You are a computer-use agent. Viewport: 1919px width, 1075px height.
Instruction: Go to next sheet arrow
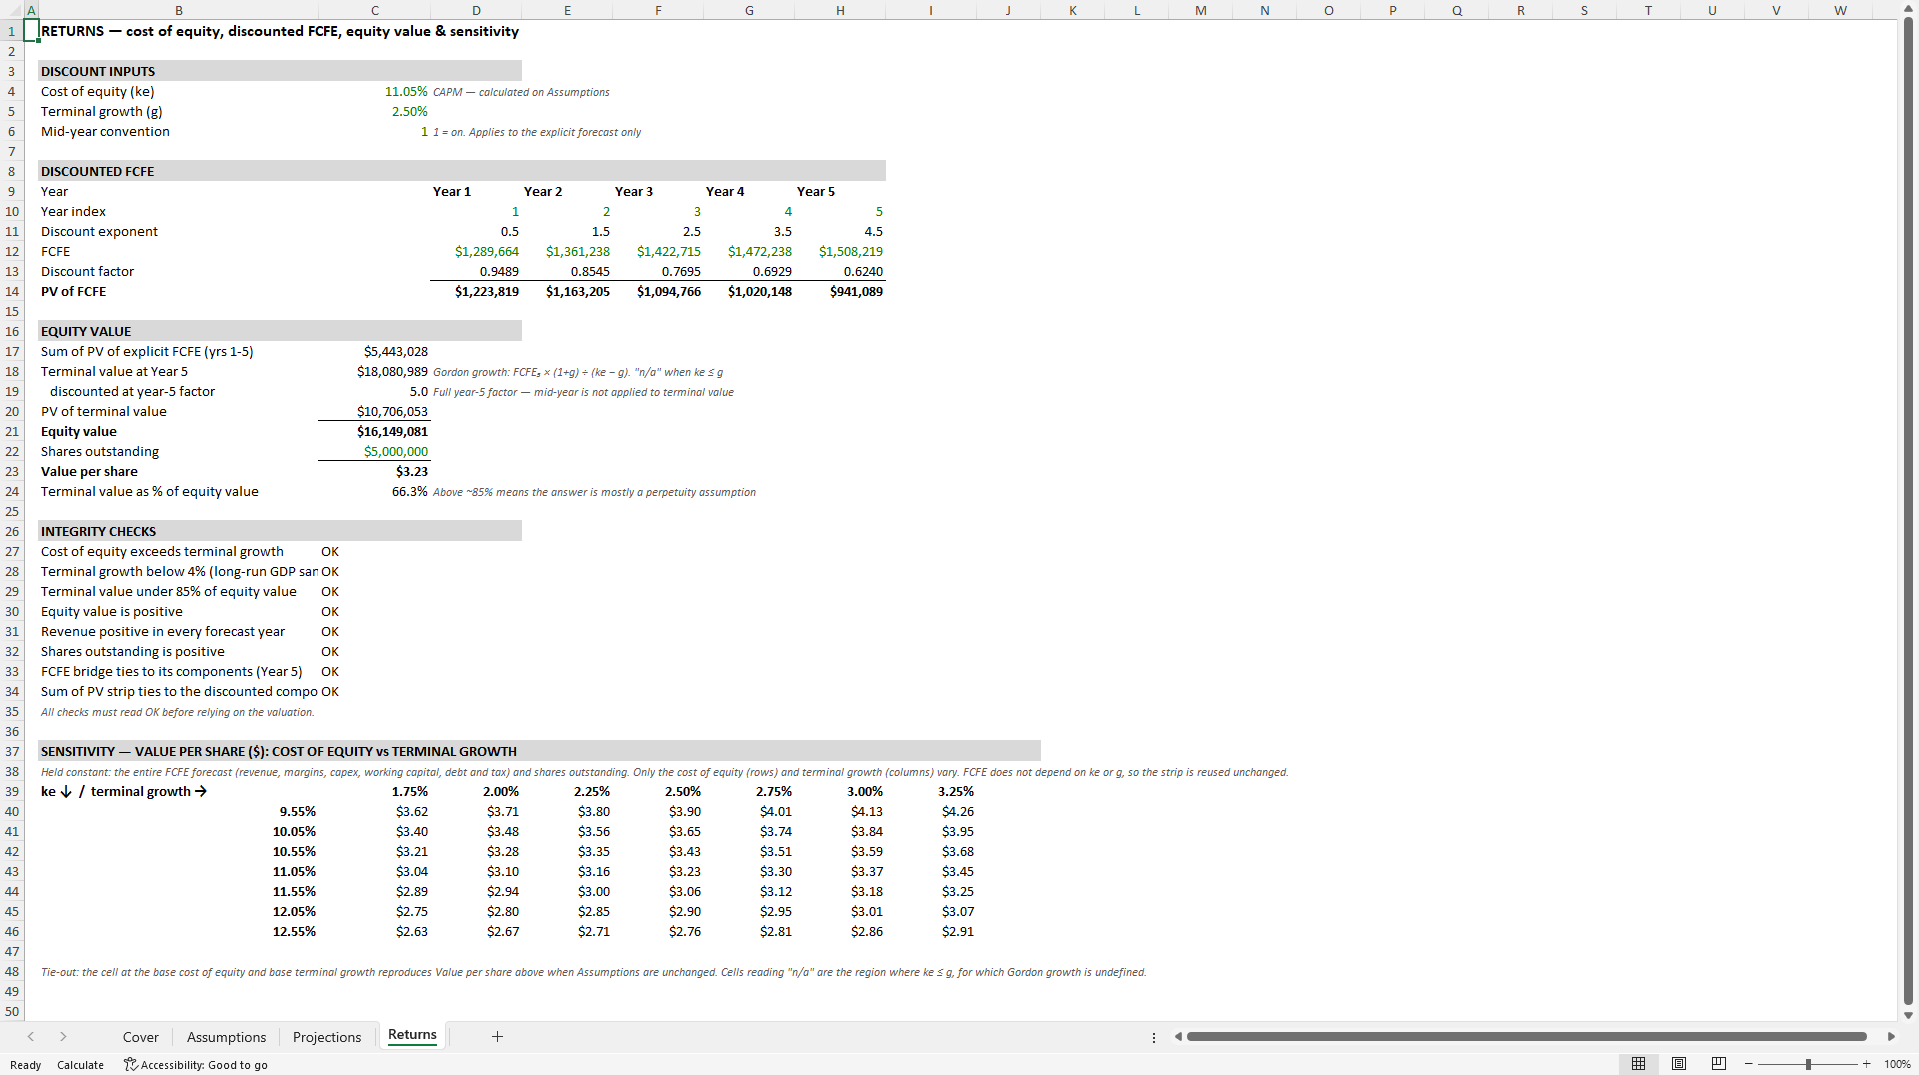(63, 1037)
